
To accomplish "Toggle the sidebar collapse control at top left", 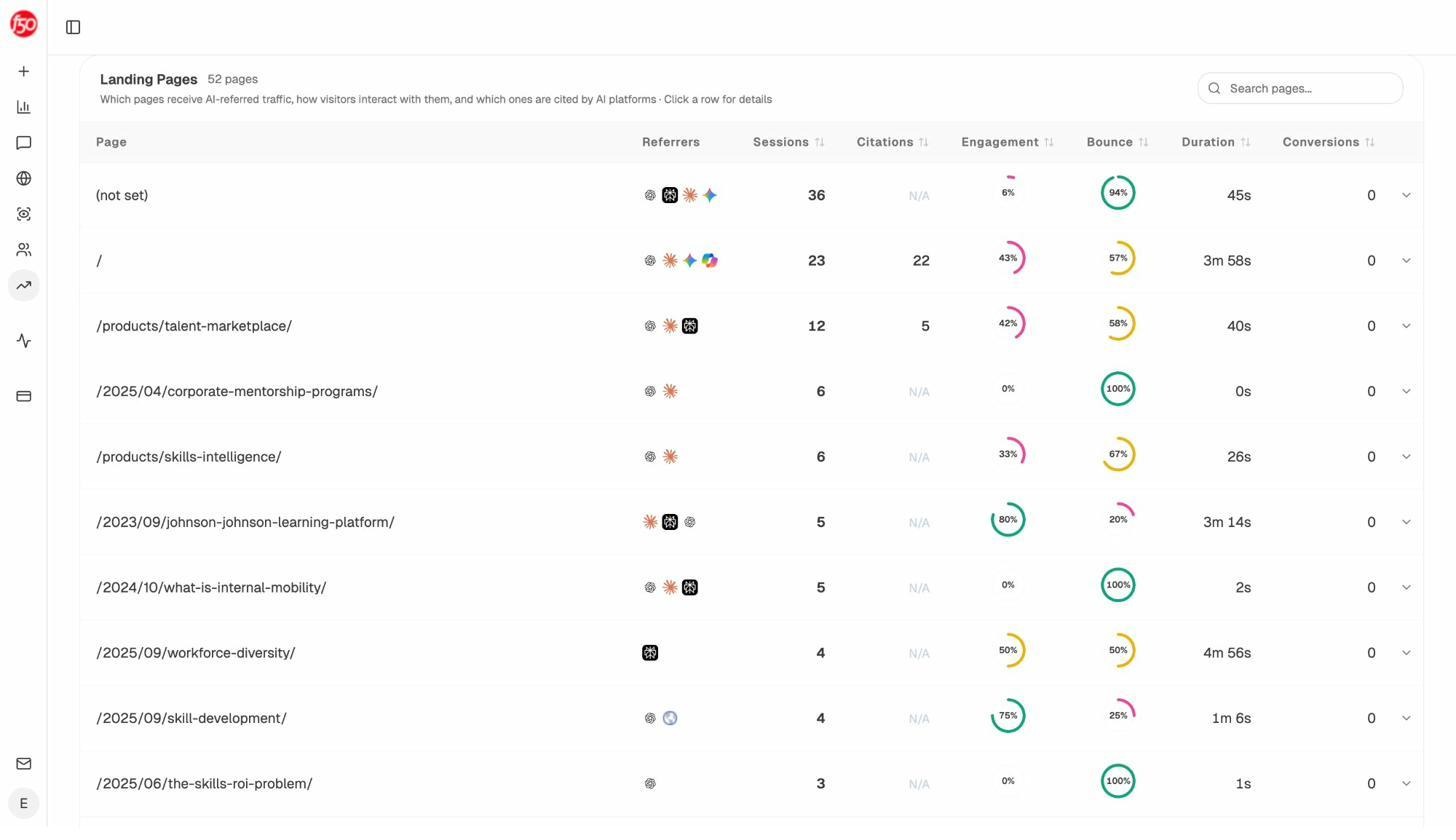I will pos(72,27).
